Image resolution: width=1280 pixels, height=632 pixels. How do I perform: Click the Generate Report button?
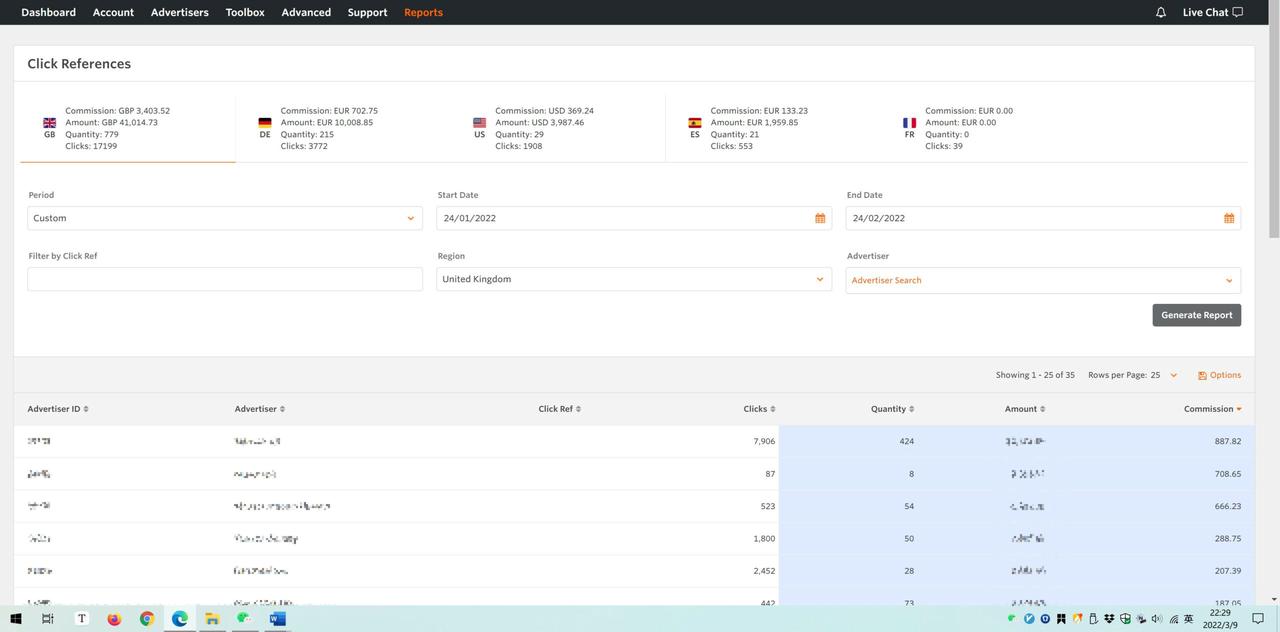click(x=1196, y=315)
